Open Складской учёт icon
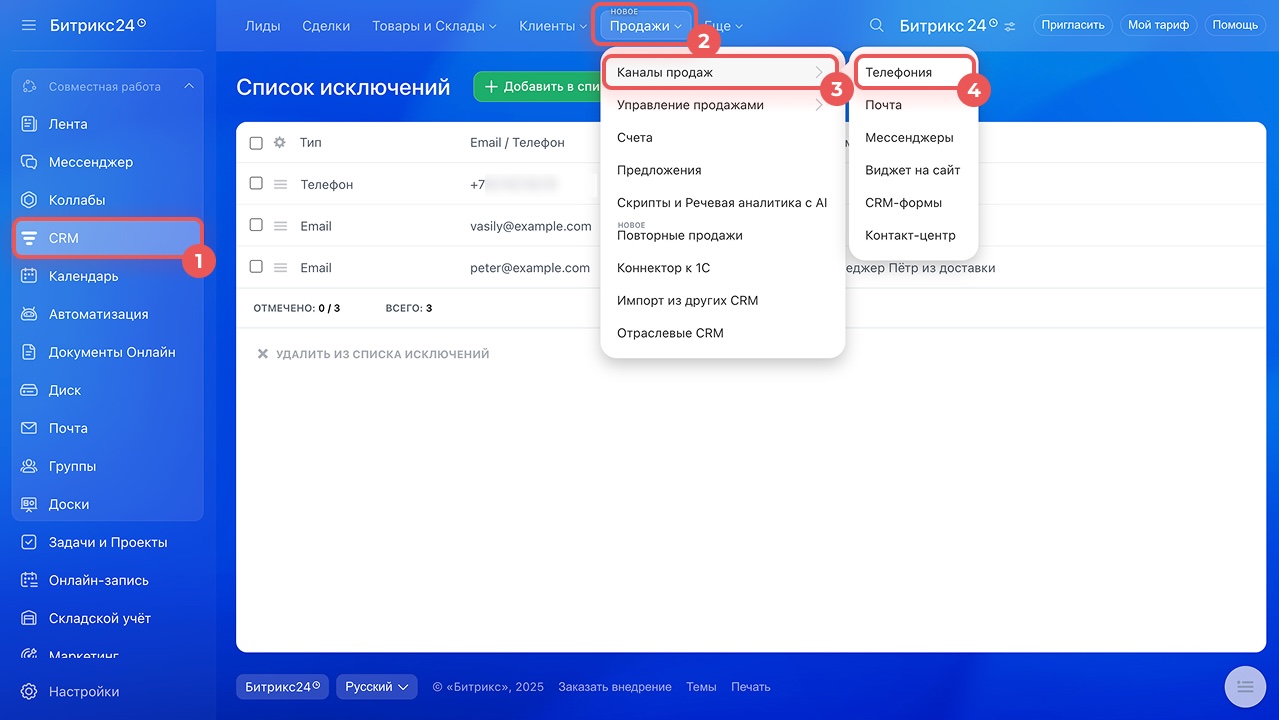This screenshot has width=1279, height=720. click(x=29, y=618)
